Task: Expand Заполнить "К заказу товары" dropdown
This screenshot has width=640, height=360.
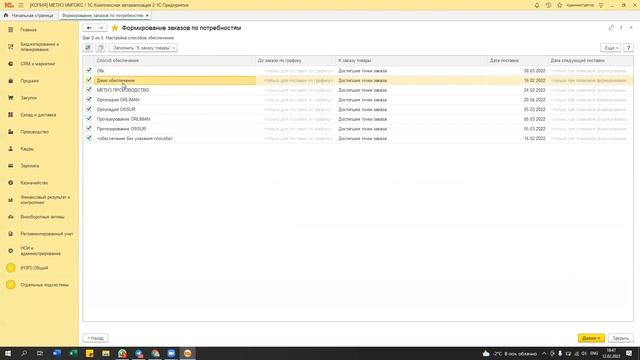Action: (142, 48)
